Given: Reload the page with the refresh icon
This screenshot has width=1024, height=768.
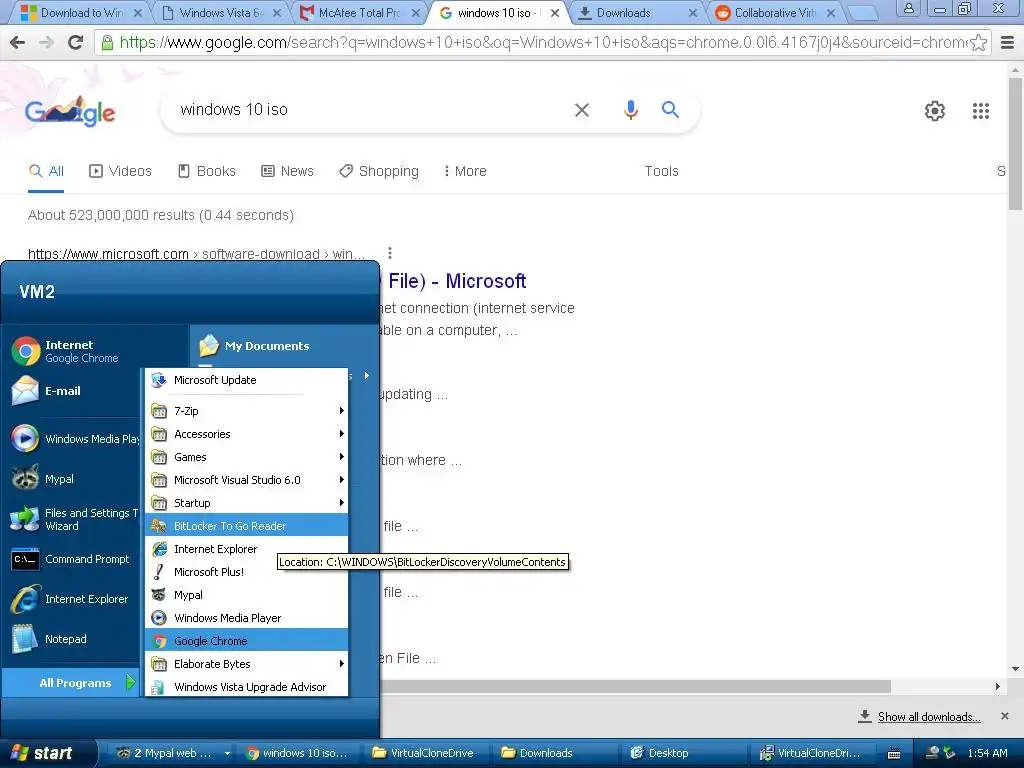Looking at the screenshot, I should pyautogui.click(x=76, y=42).
